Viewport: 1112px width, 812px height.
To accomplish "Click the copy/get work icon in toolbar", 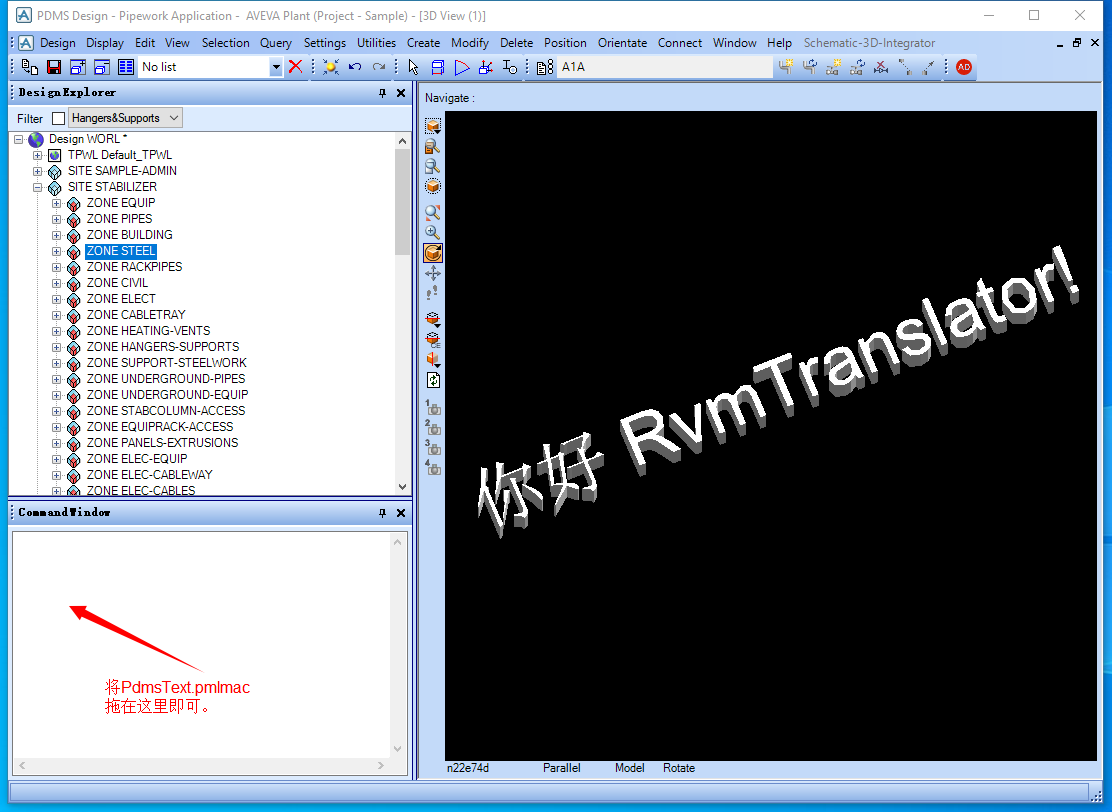I will click(30, 67).
